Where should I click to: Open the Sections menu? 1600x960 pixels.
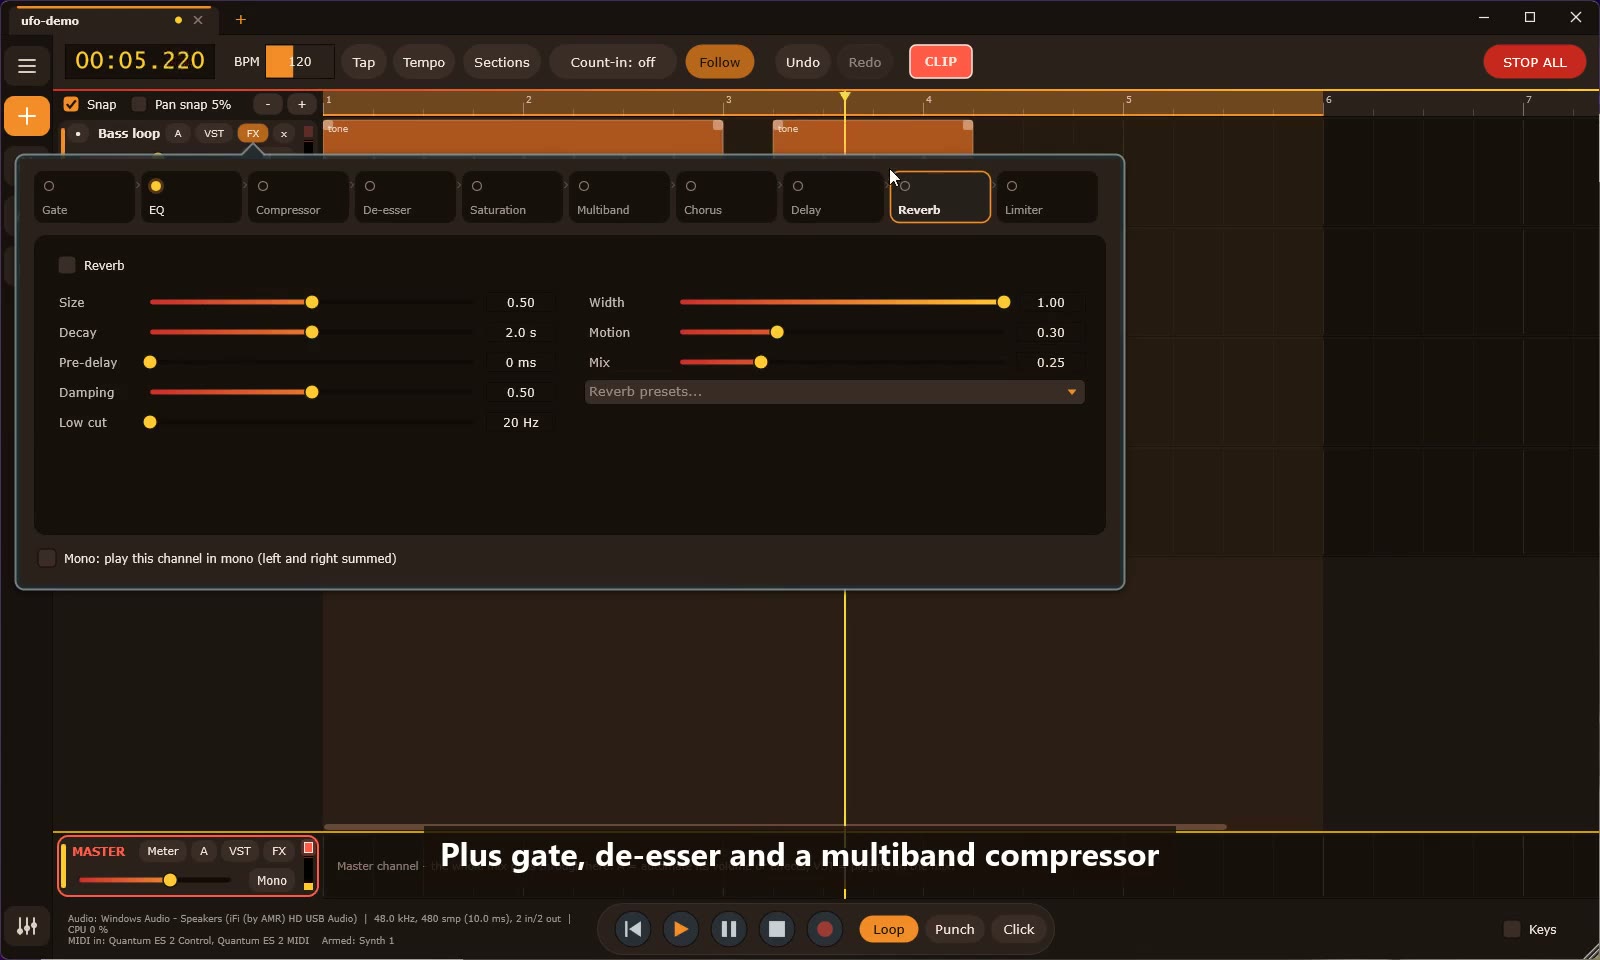click(x=502, y=62)
